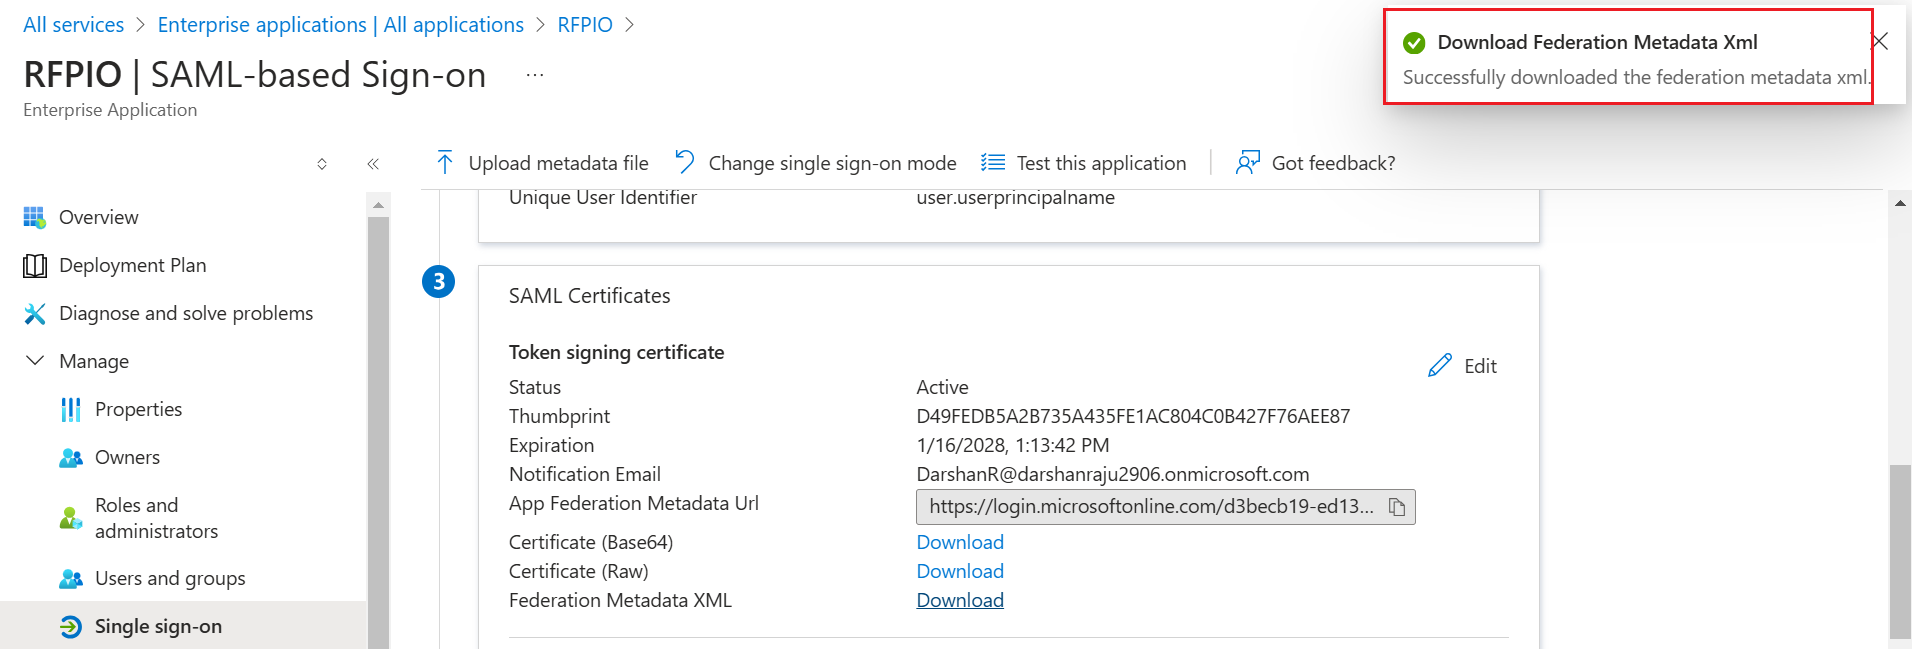Viewport: 1912px width, 649px height.
Task: Click the Roles and administrators icon
Action: pos(71,518)
